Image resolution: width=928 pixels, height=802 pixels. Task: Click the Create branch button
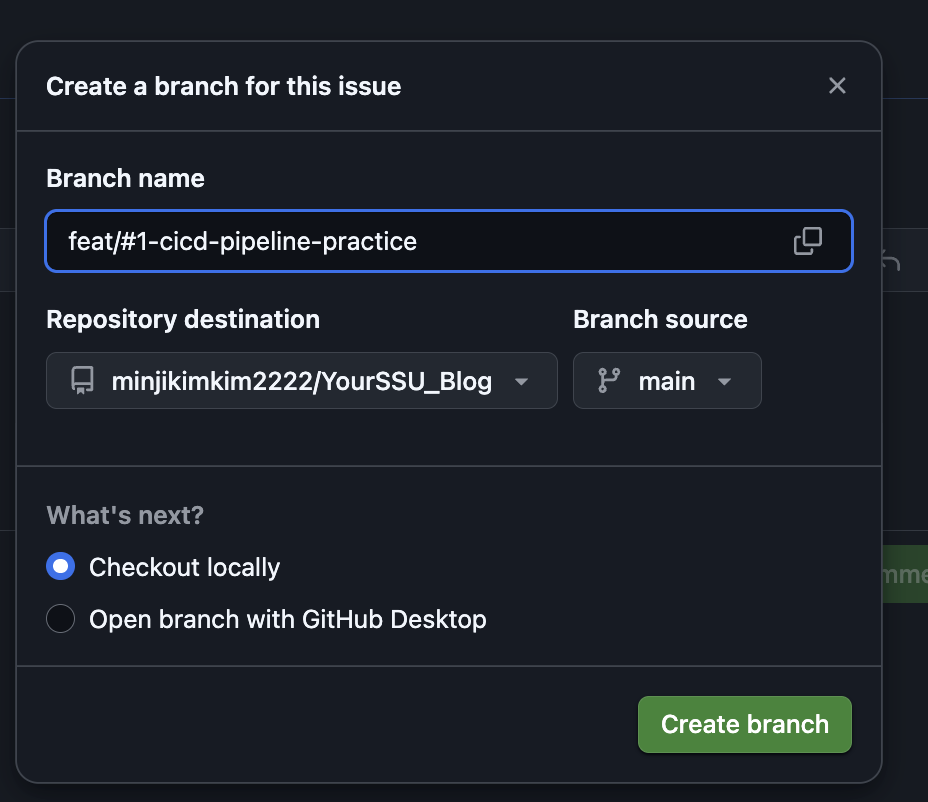[745, 724]
